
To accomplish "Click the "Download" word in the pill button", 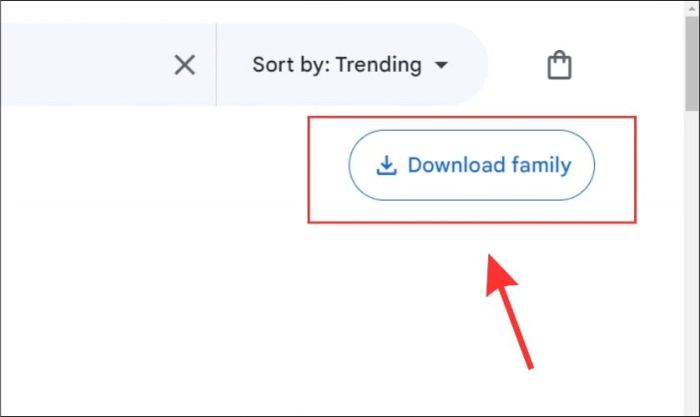I will tap(456, 165).
